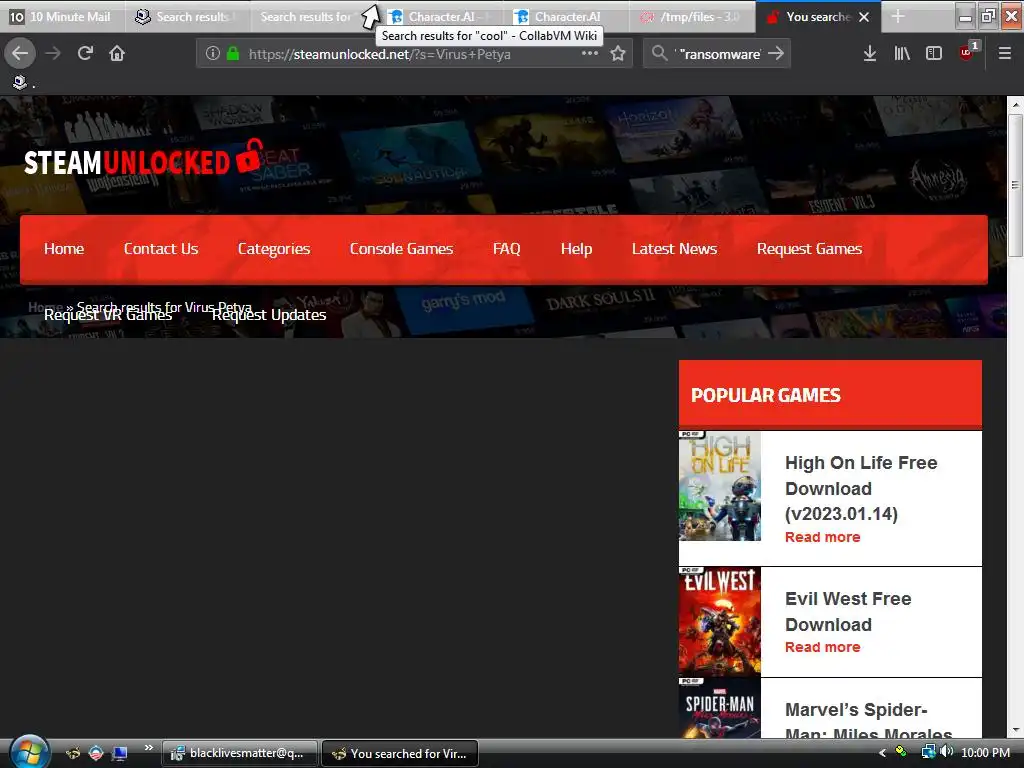The width and height of the screenshot is (1024, 768).
Task: Go to Console Games
Action: click(x=401, y=249)
